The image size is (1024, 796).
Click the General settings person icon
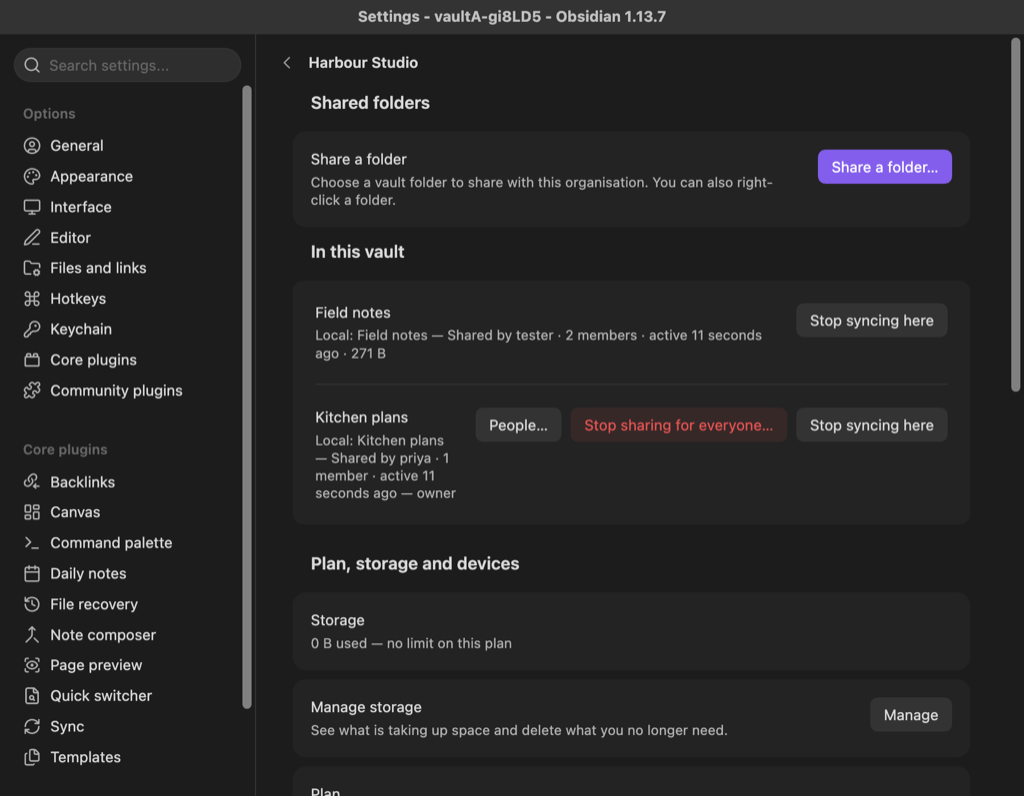point(32,146)
